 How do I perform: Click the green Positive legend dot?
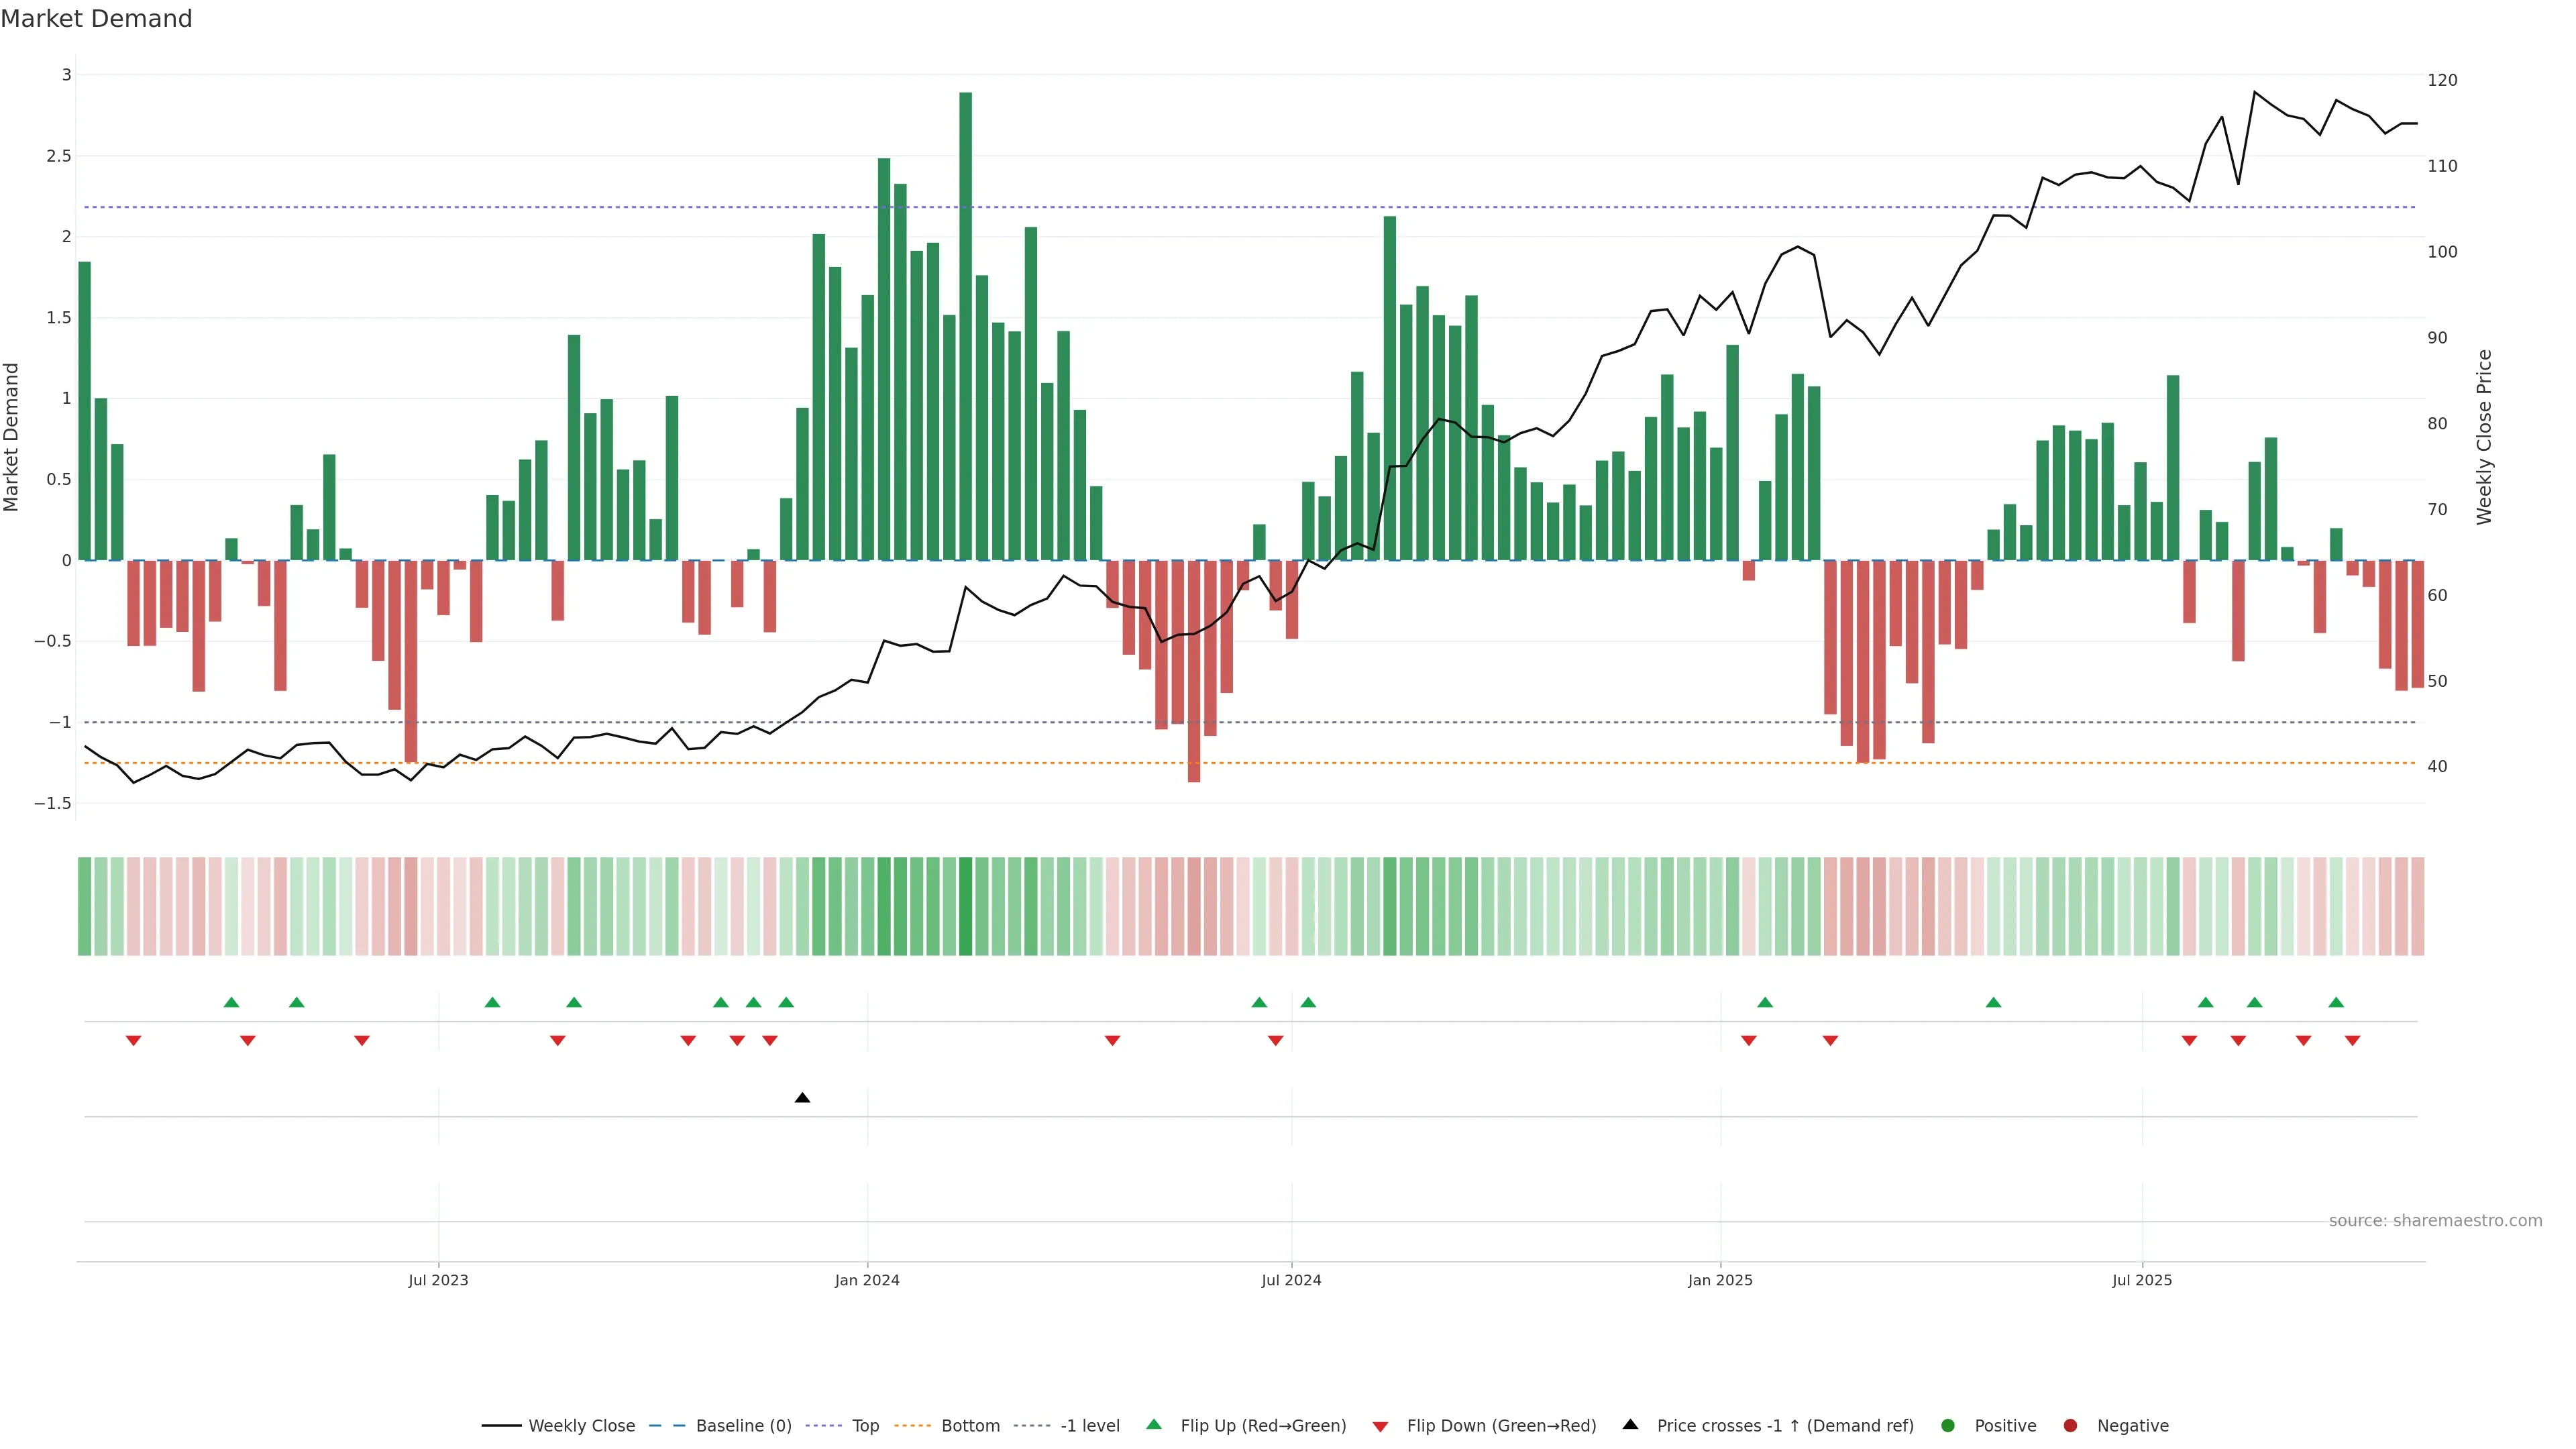point(1947,1426)
